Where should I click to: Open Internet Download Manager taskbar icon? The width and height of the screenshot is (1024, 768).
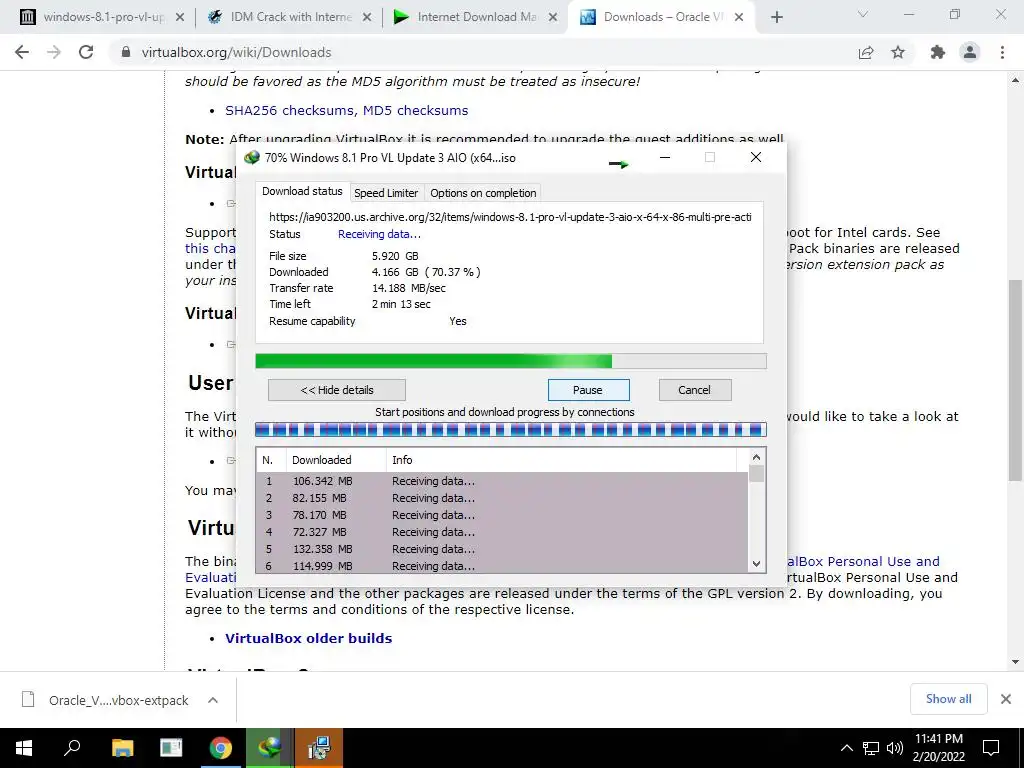point(270,748)
